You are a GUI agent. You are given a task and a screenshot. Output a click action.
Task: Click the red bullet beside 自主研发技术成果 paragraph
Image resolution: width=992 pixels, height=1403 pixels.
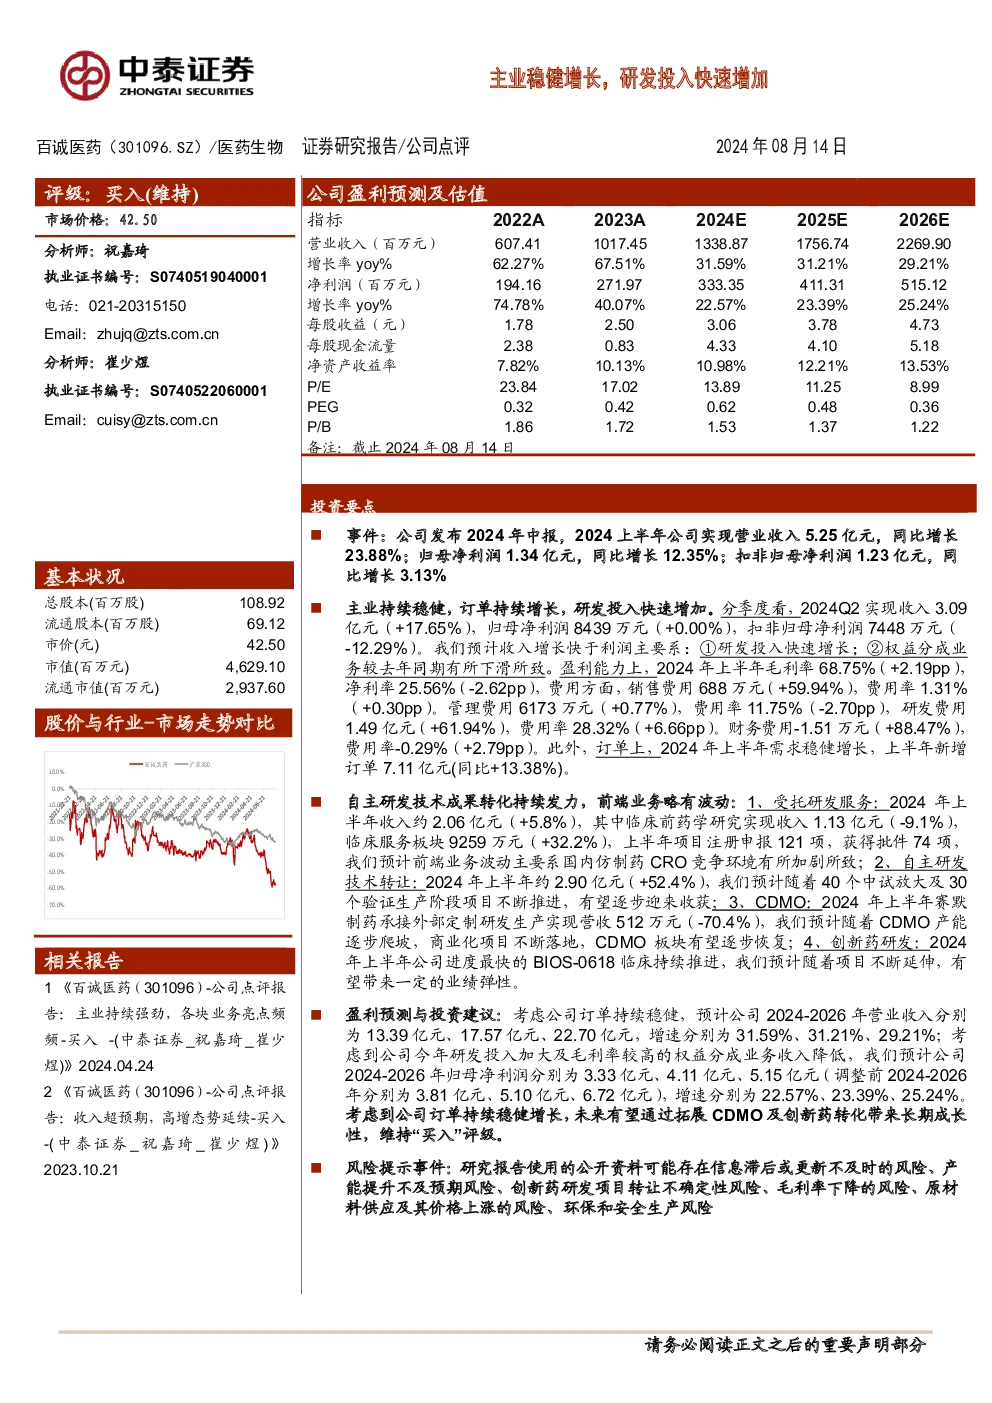click(x=316, y=802)
